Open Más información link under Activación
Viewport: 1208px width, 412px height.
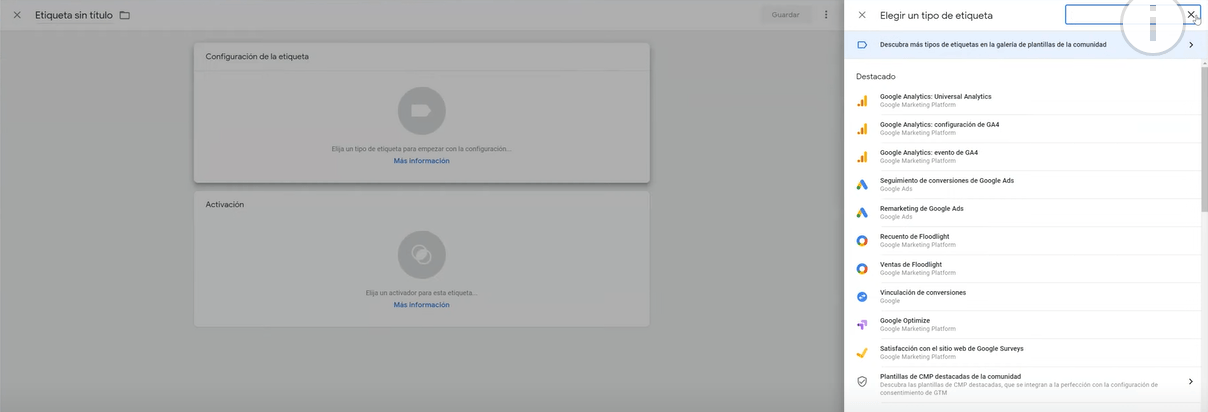coord(421,305)
